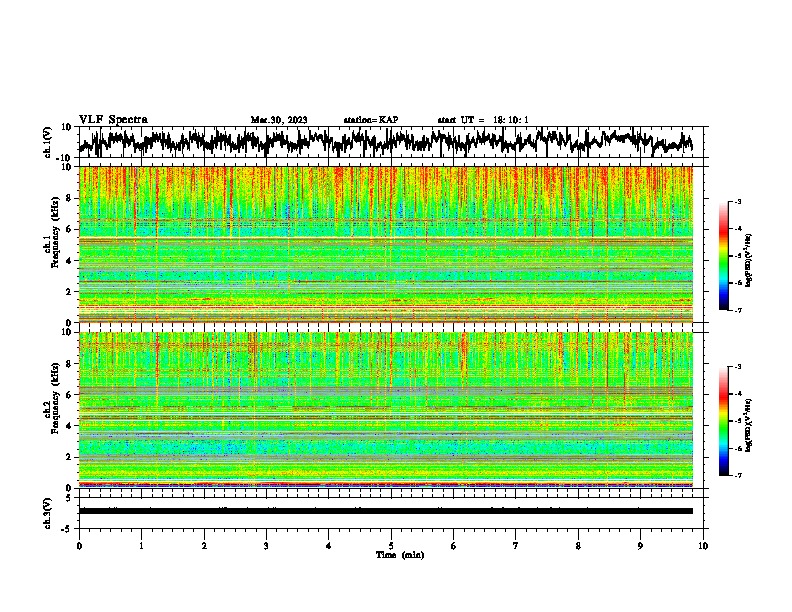Click the ch.2 frequency axis "6" tick label
Viewport: 792px width, 612px height.
click(69, 394)
